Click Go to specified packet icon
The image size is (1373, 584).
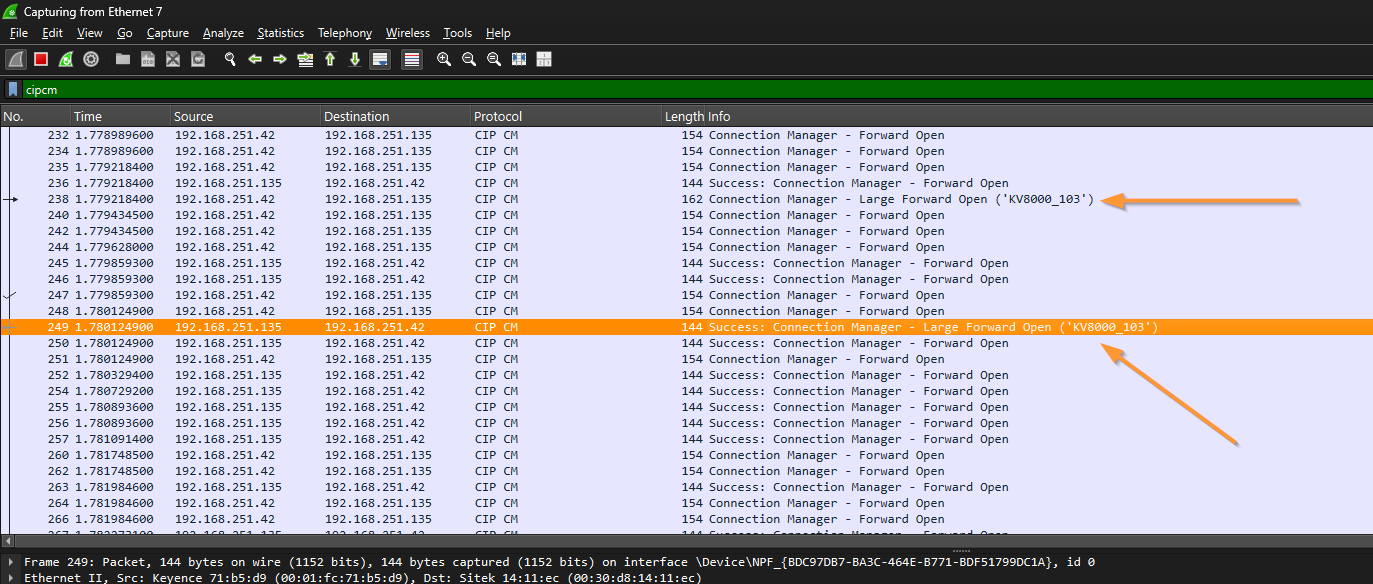coord(305,59)
